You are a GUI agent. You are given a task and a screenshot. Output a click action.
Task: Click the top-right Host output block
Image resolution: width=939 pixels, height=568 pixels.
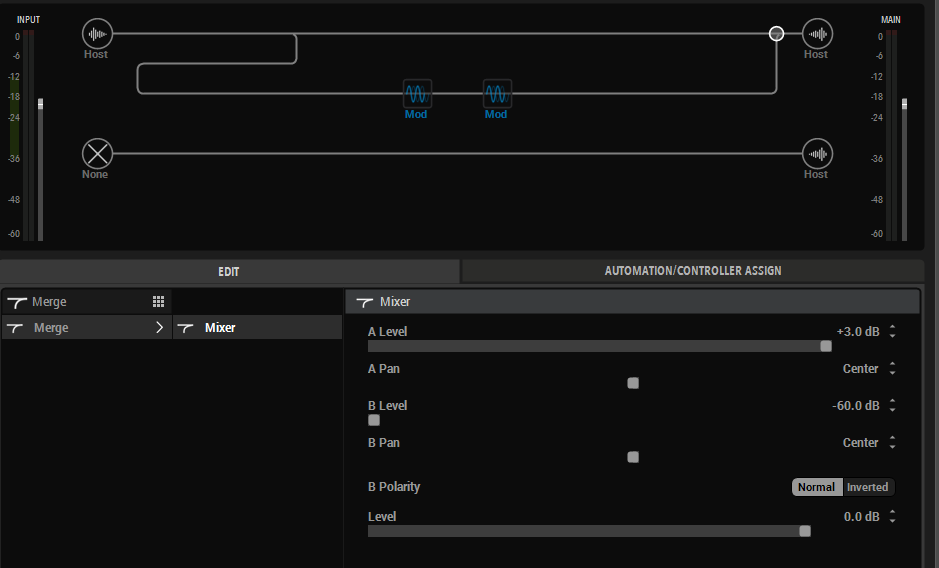[x=817, y=34]
